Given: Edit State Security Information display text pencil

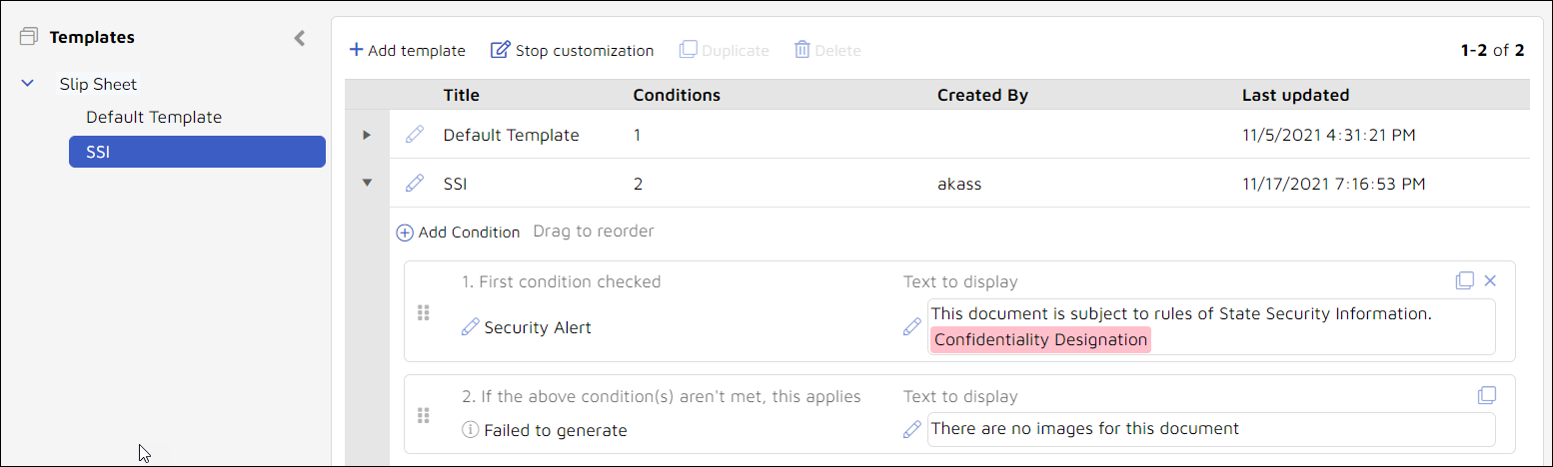Looking at the screenshot, I should point(912,327).
